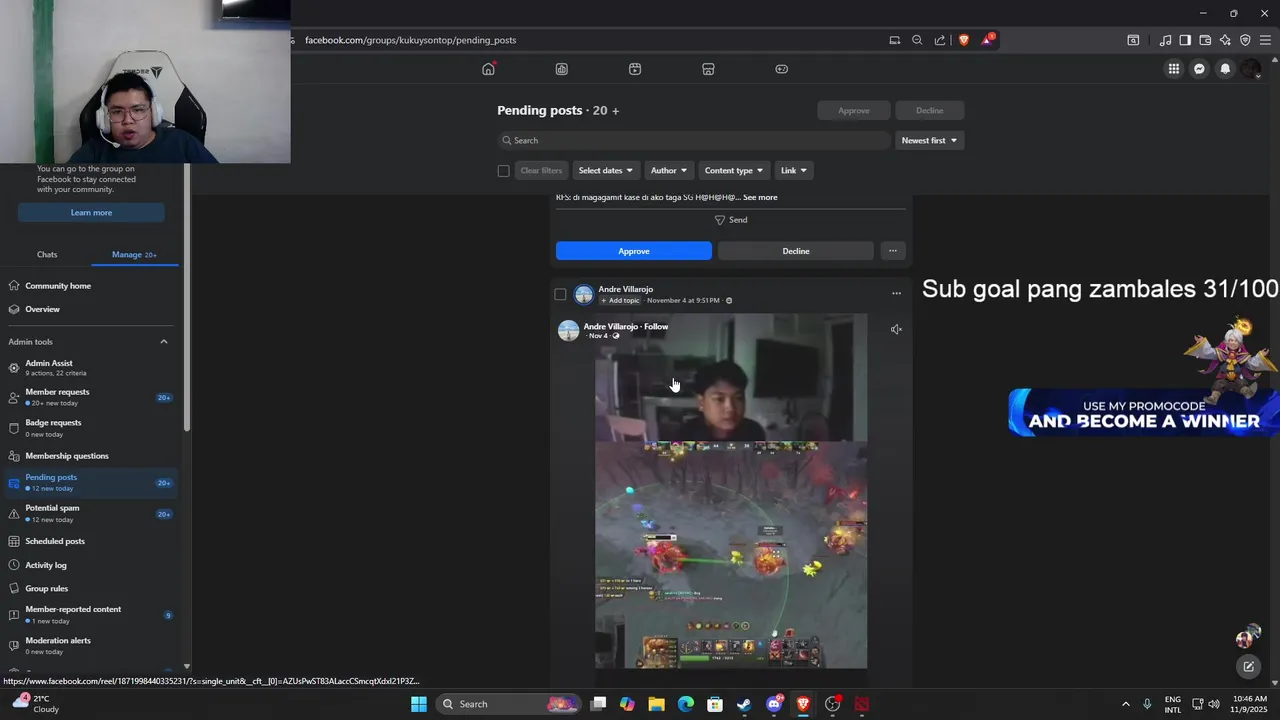Collapse the Admin tools section
The height and width of the screenshot is (720, 1280).
(x=164, y=342)
